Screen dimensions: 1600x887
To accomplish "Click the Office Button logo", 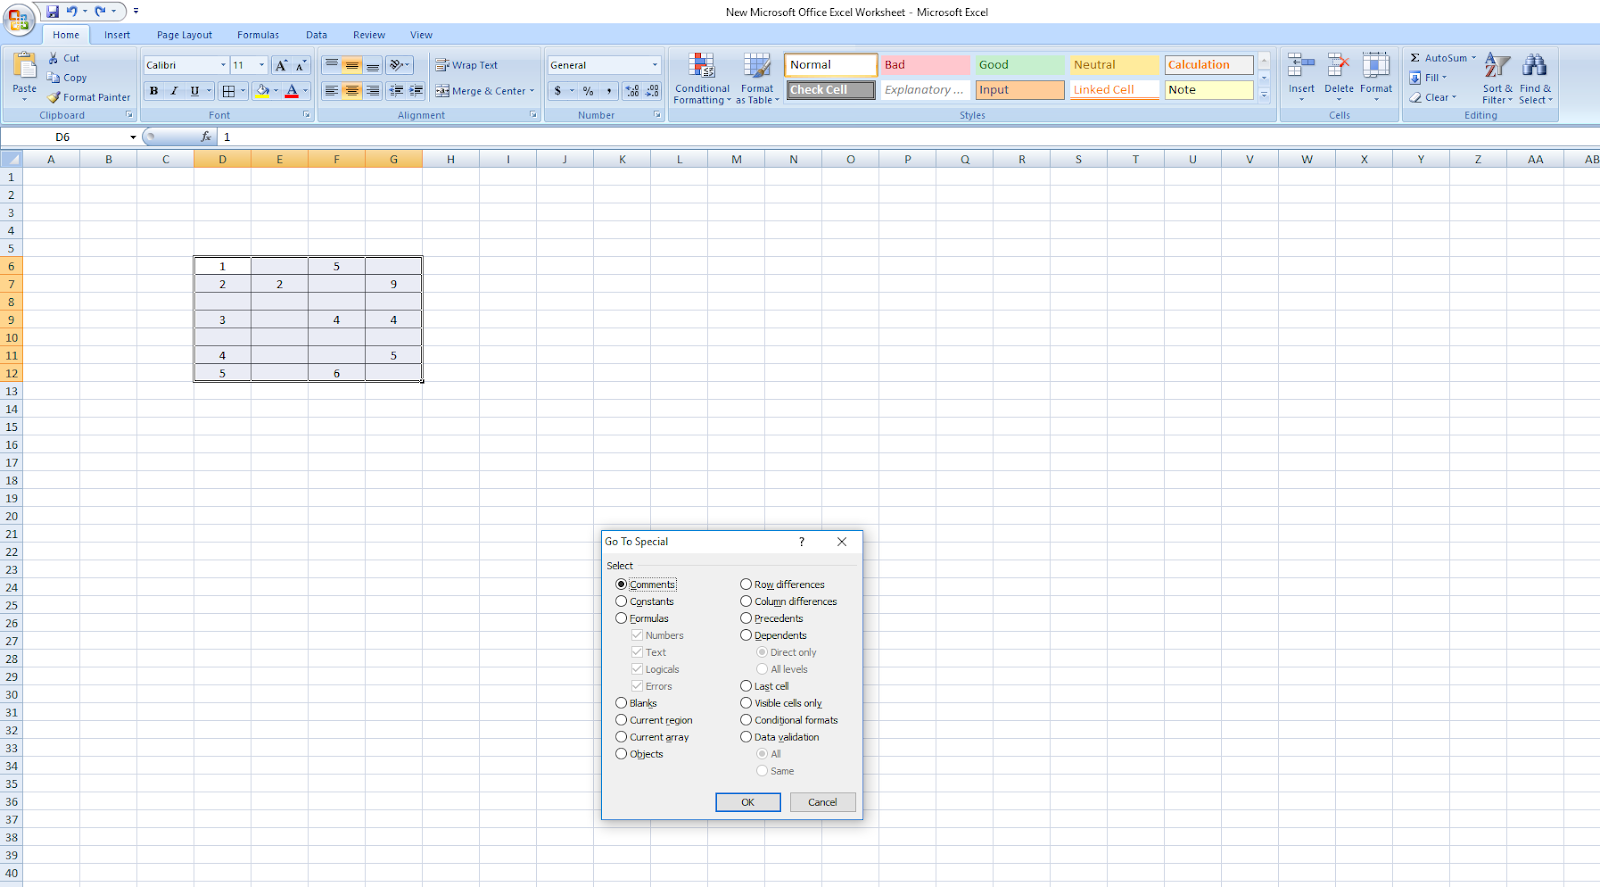I will [x=18, y=19].
